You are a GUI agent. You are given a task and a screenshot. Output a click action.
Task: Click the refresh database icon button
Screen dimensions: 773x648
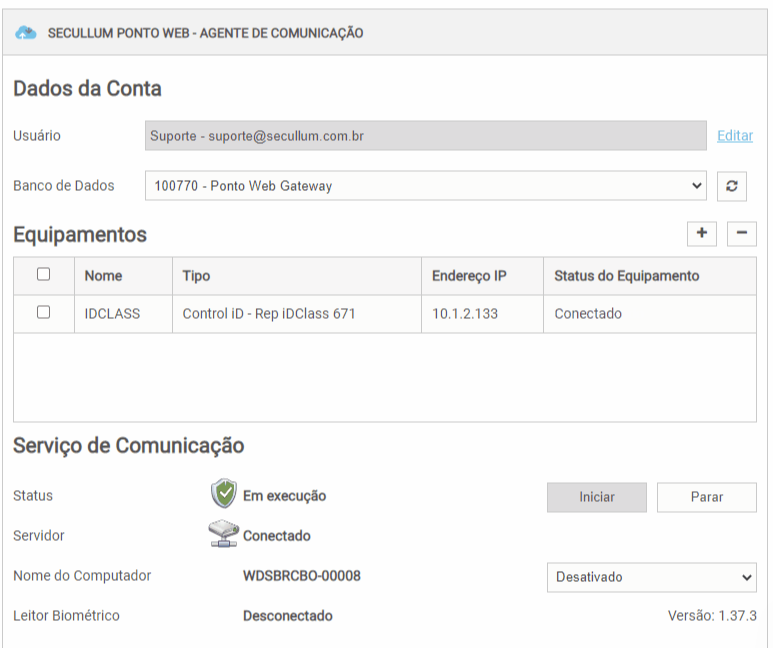[x=732, y=186]
